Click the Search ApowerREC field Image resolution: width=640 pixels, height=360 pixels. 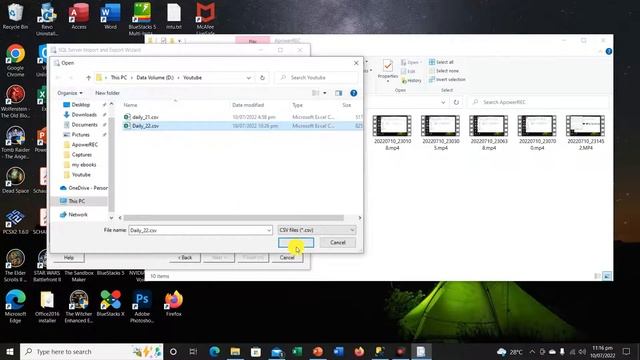pyautogui.click(x=539, y=102)
